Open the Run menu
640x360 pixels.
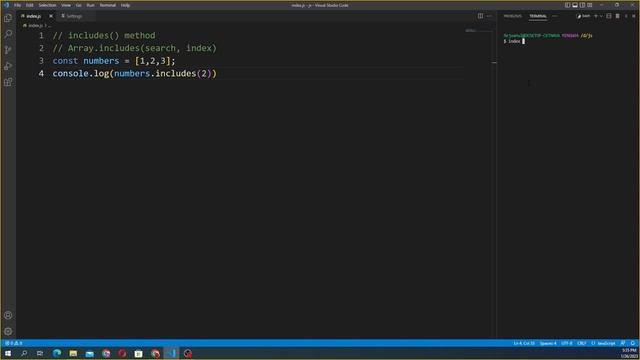[x=90, y=5]
